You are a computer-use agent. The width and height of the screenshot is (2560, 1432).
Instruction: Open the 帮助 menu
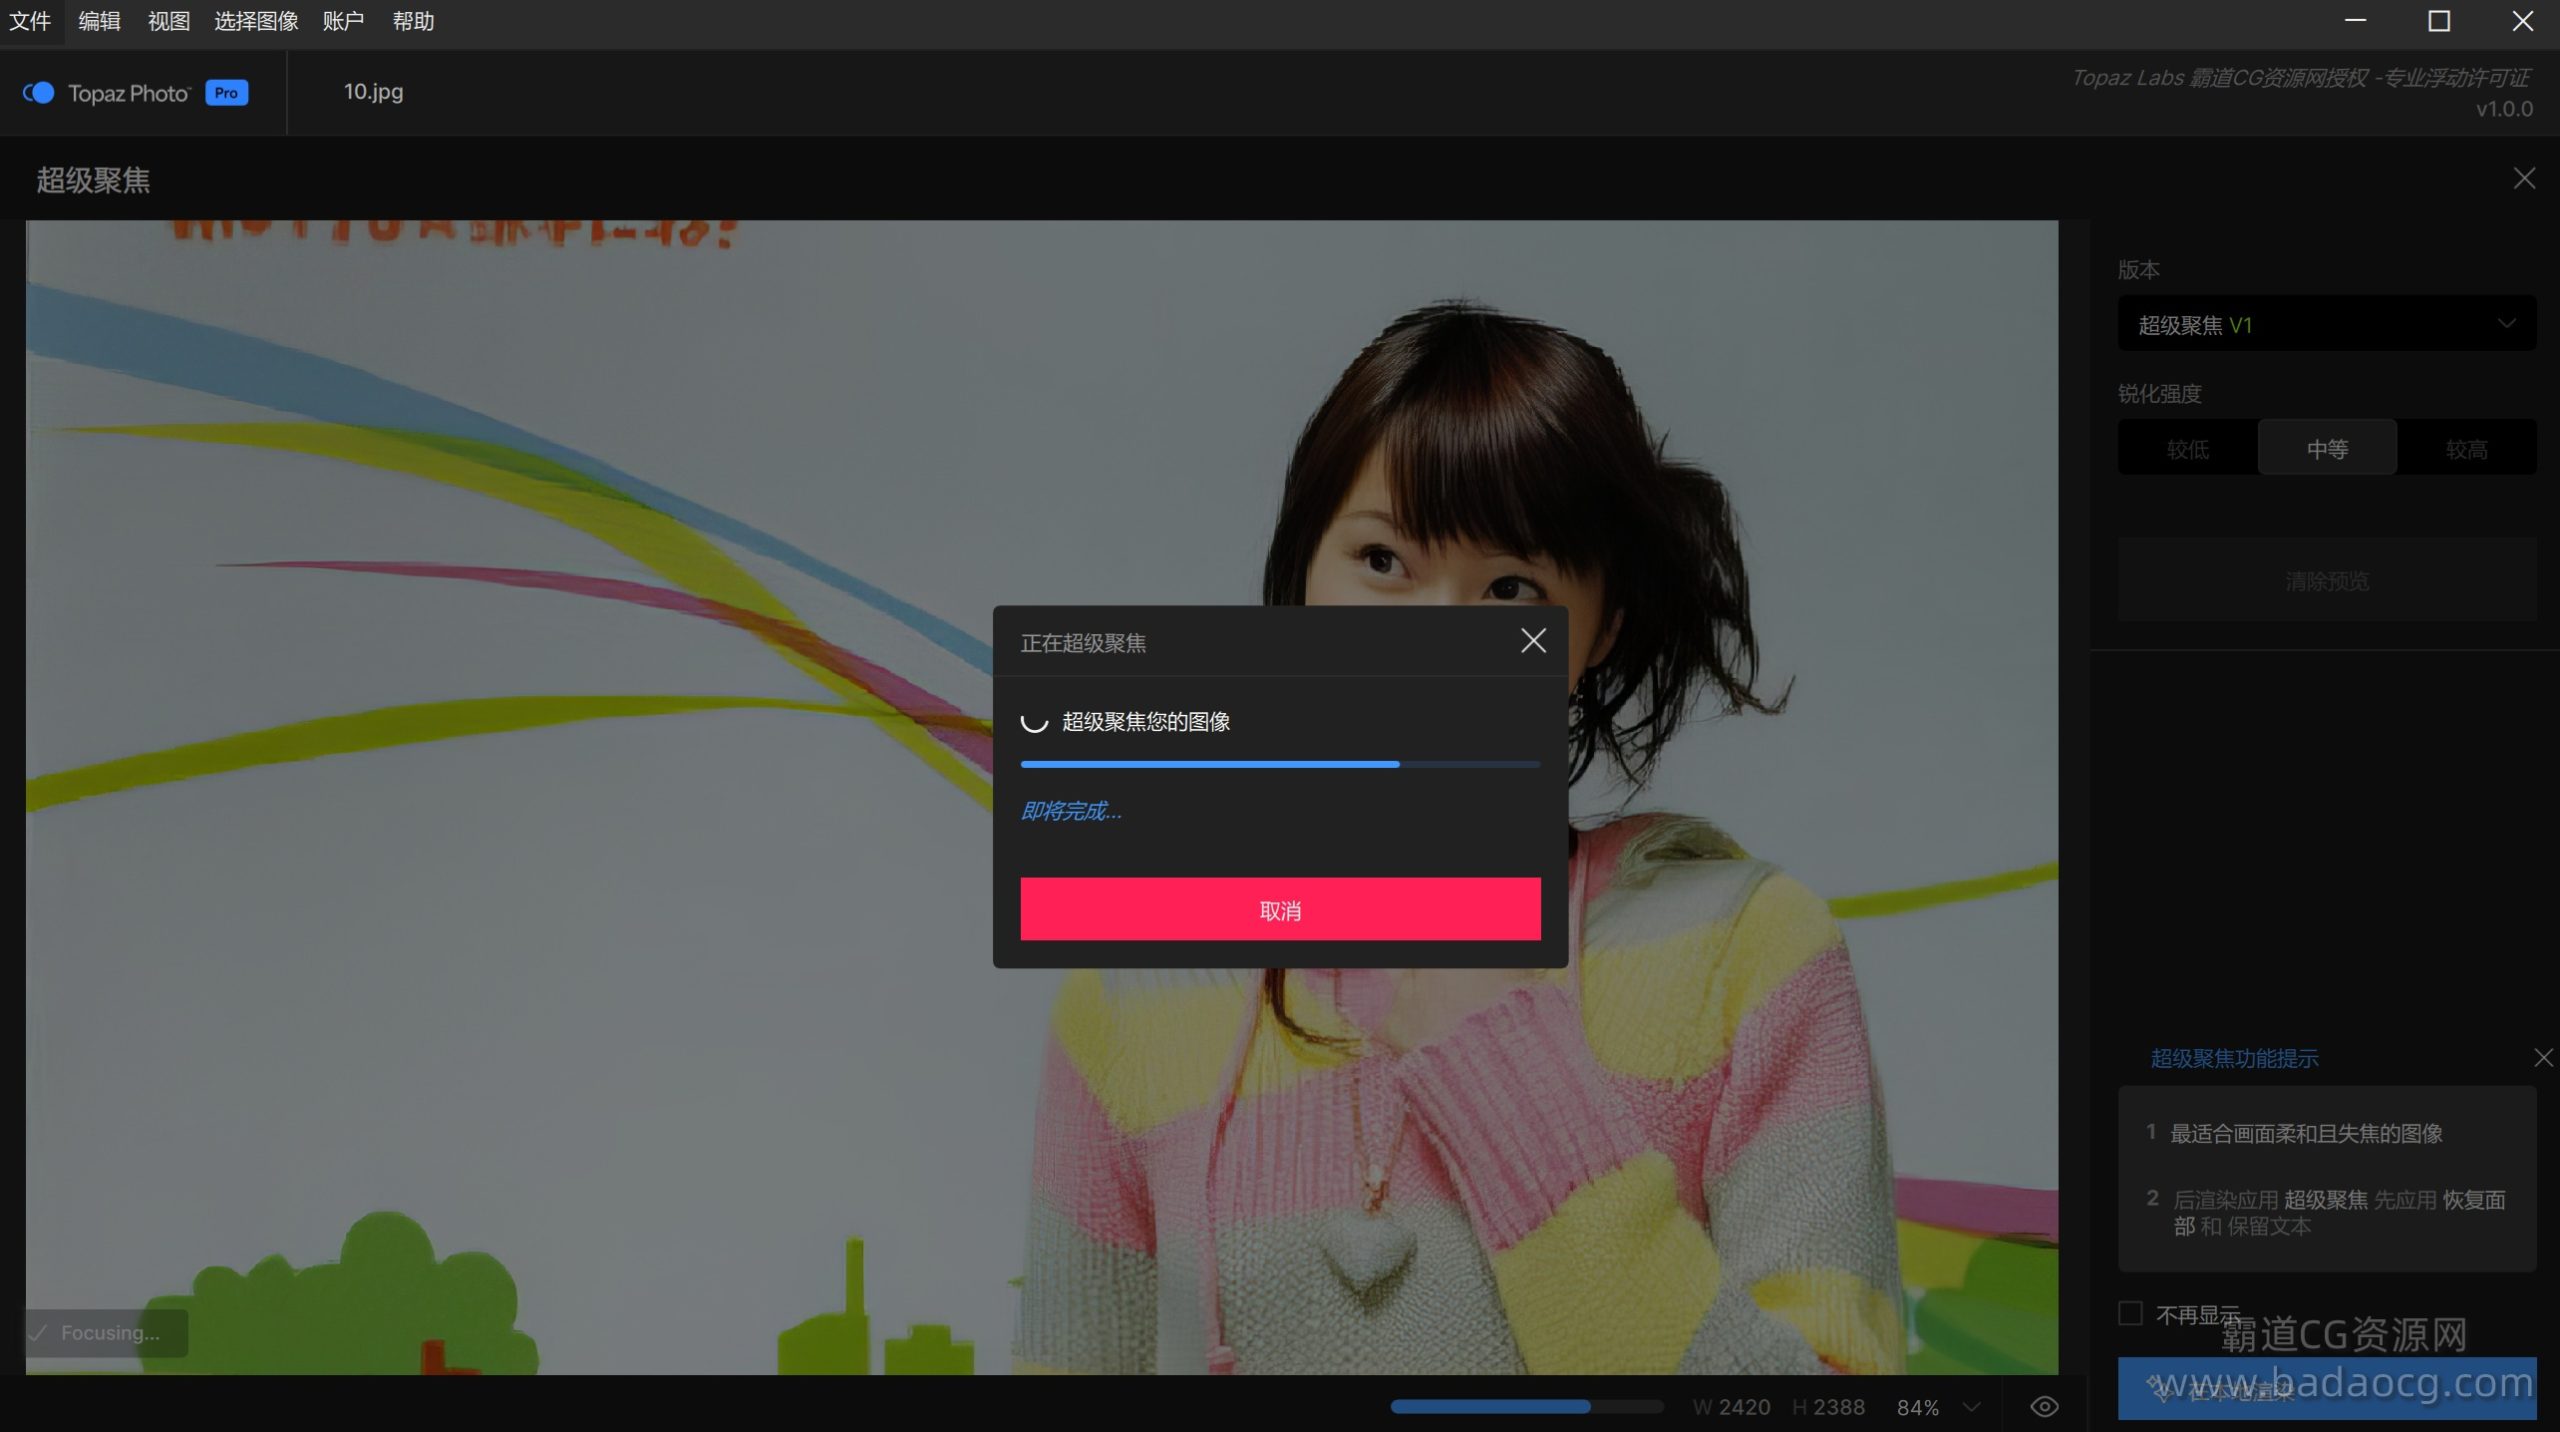pos(413,21)
